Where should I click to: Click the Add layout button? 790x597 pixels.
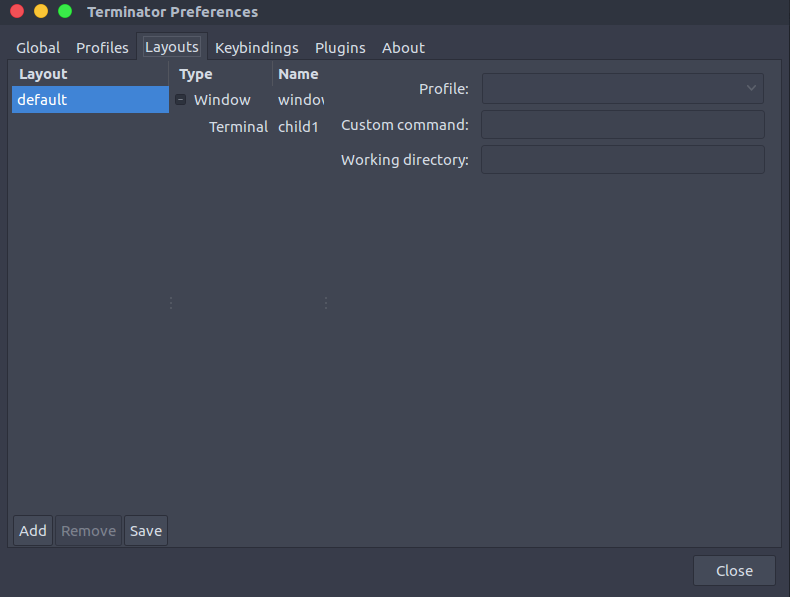(x=33, y=530)
